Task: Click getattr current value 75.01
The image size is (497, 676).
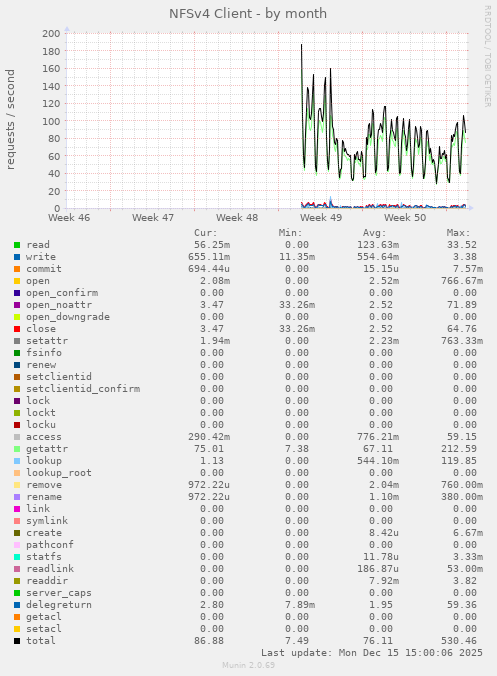Action: click(x=209, y=449)
